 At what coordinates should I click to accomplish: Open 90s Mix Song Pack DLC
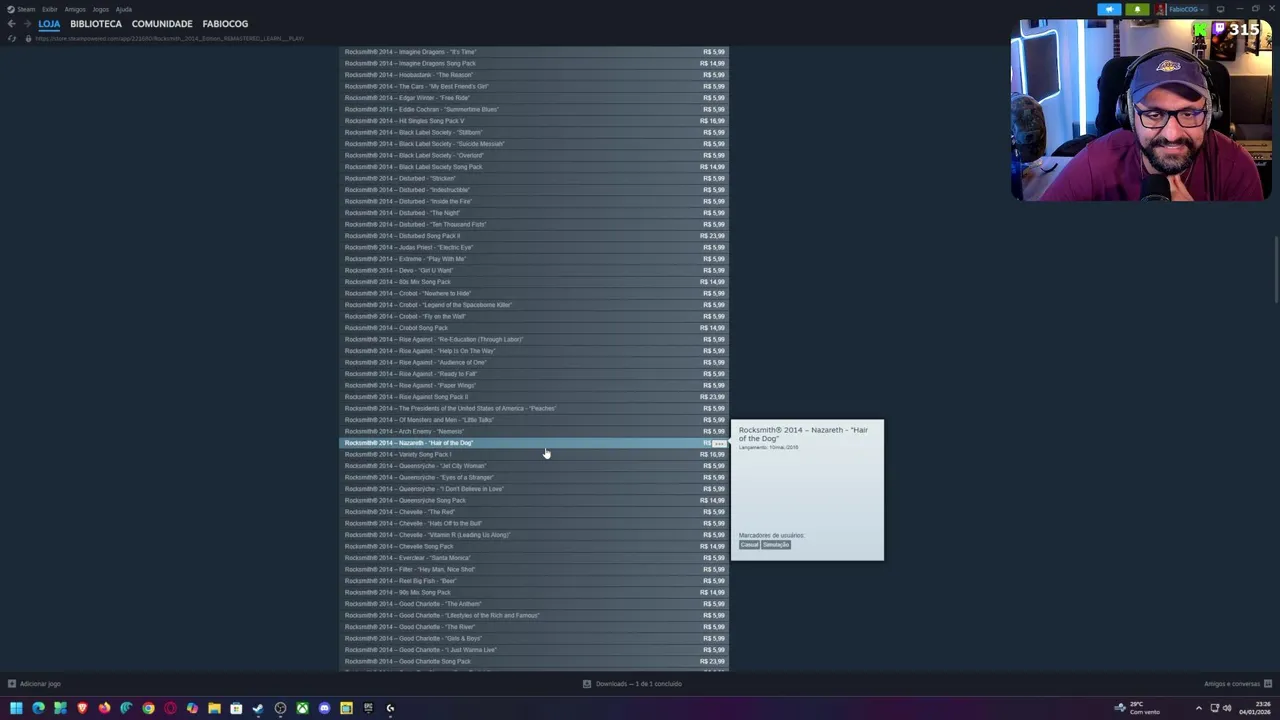tap(535, 592)
